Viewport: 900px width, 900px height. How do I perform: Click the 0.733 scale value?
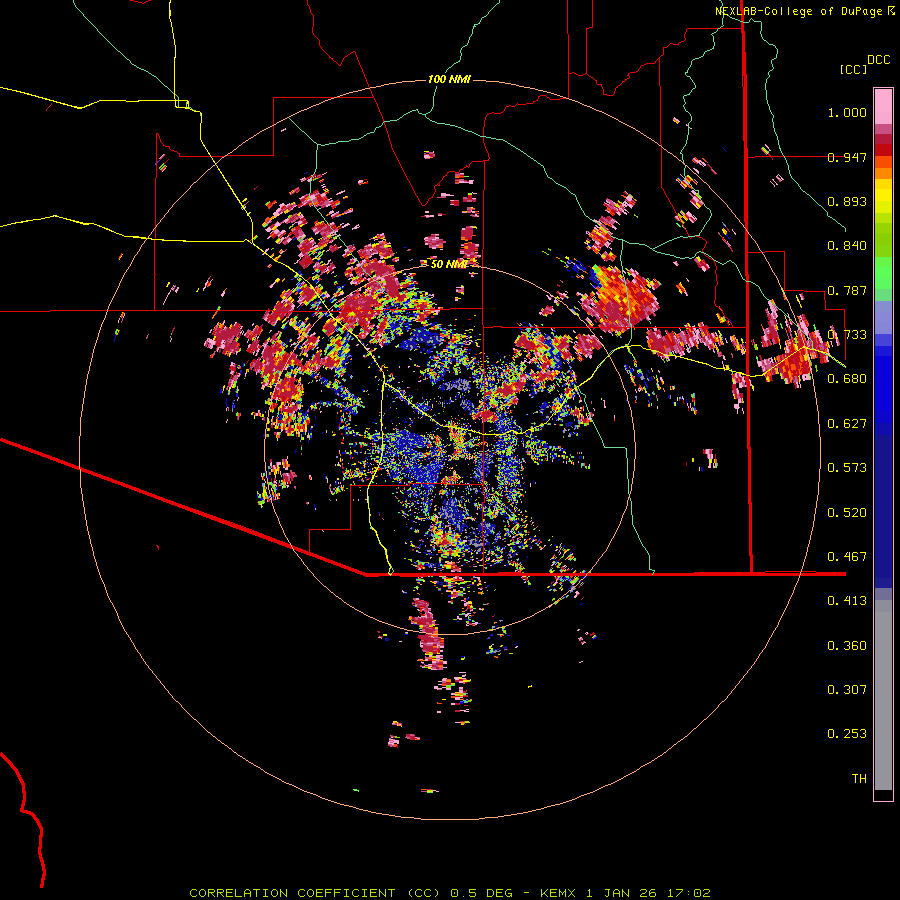coord(847,335)
